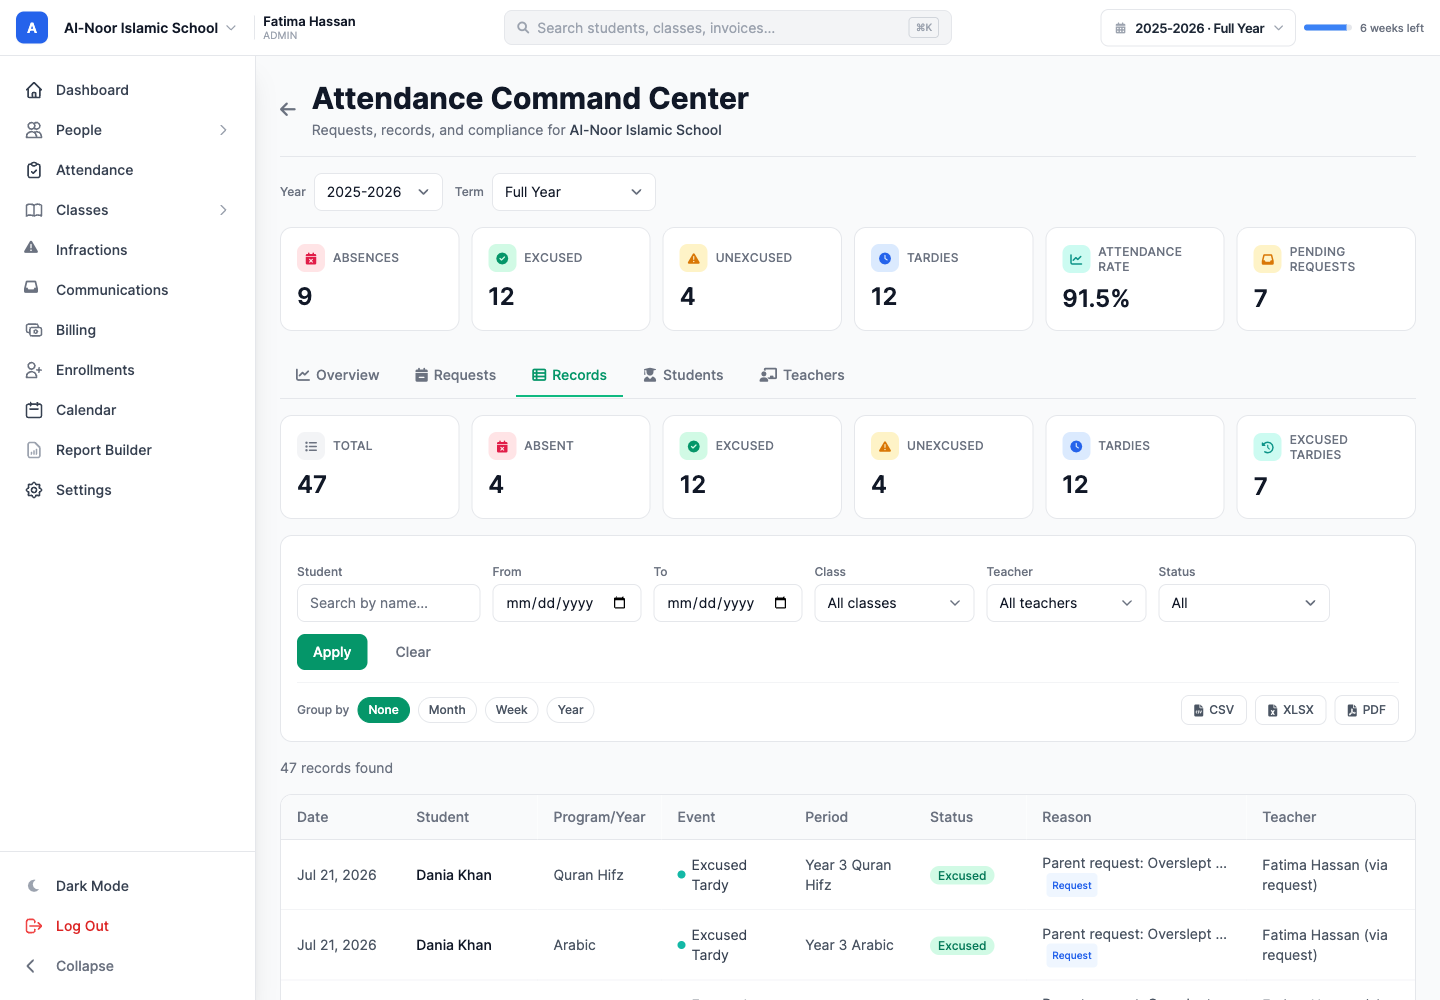
Task: Open Dashboard from the sidebar home icon
Action: click(34, 90)
